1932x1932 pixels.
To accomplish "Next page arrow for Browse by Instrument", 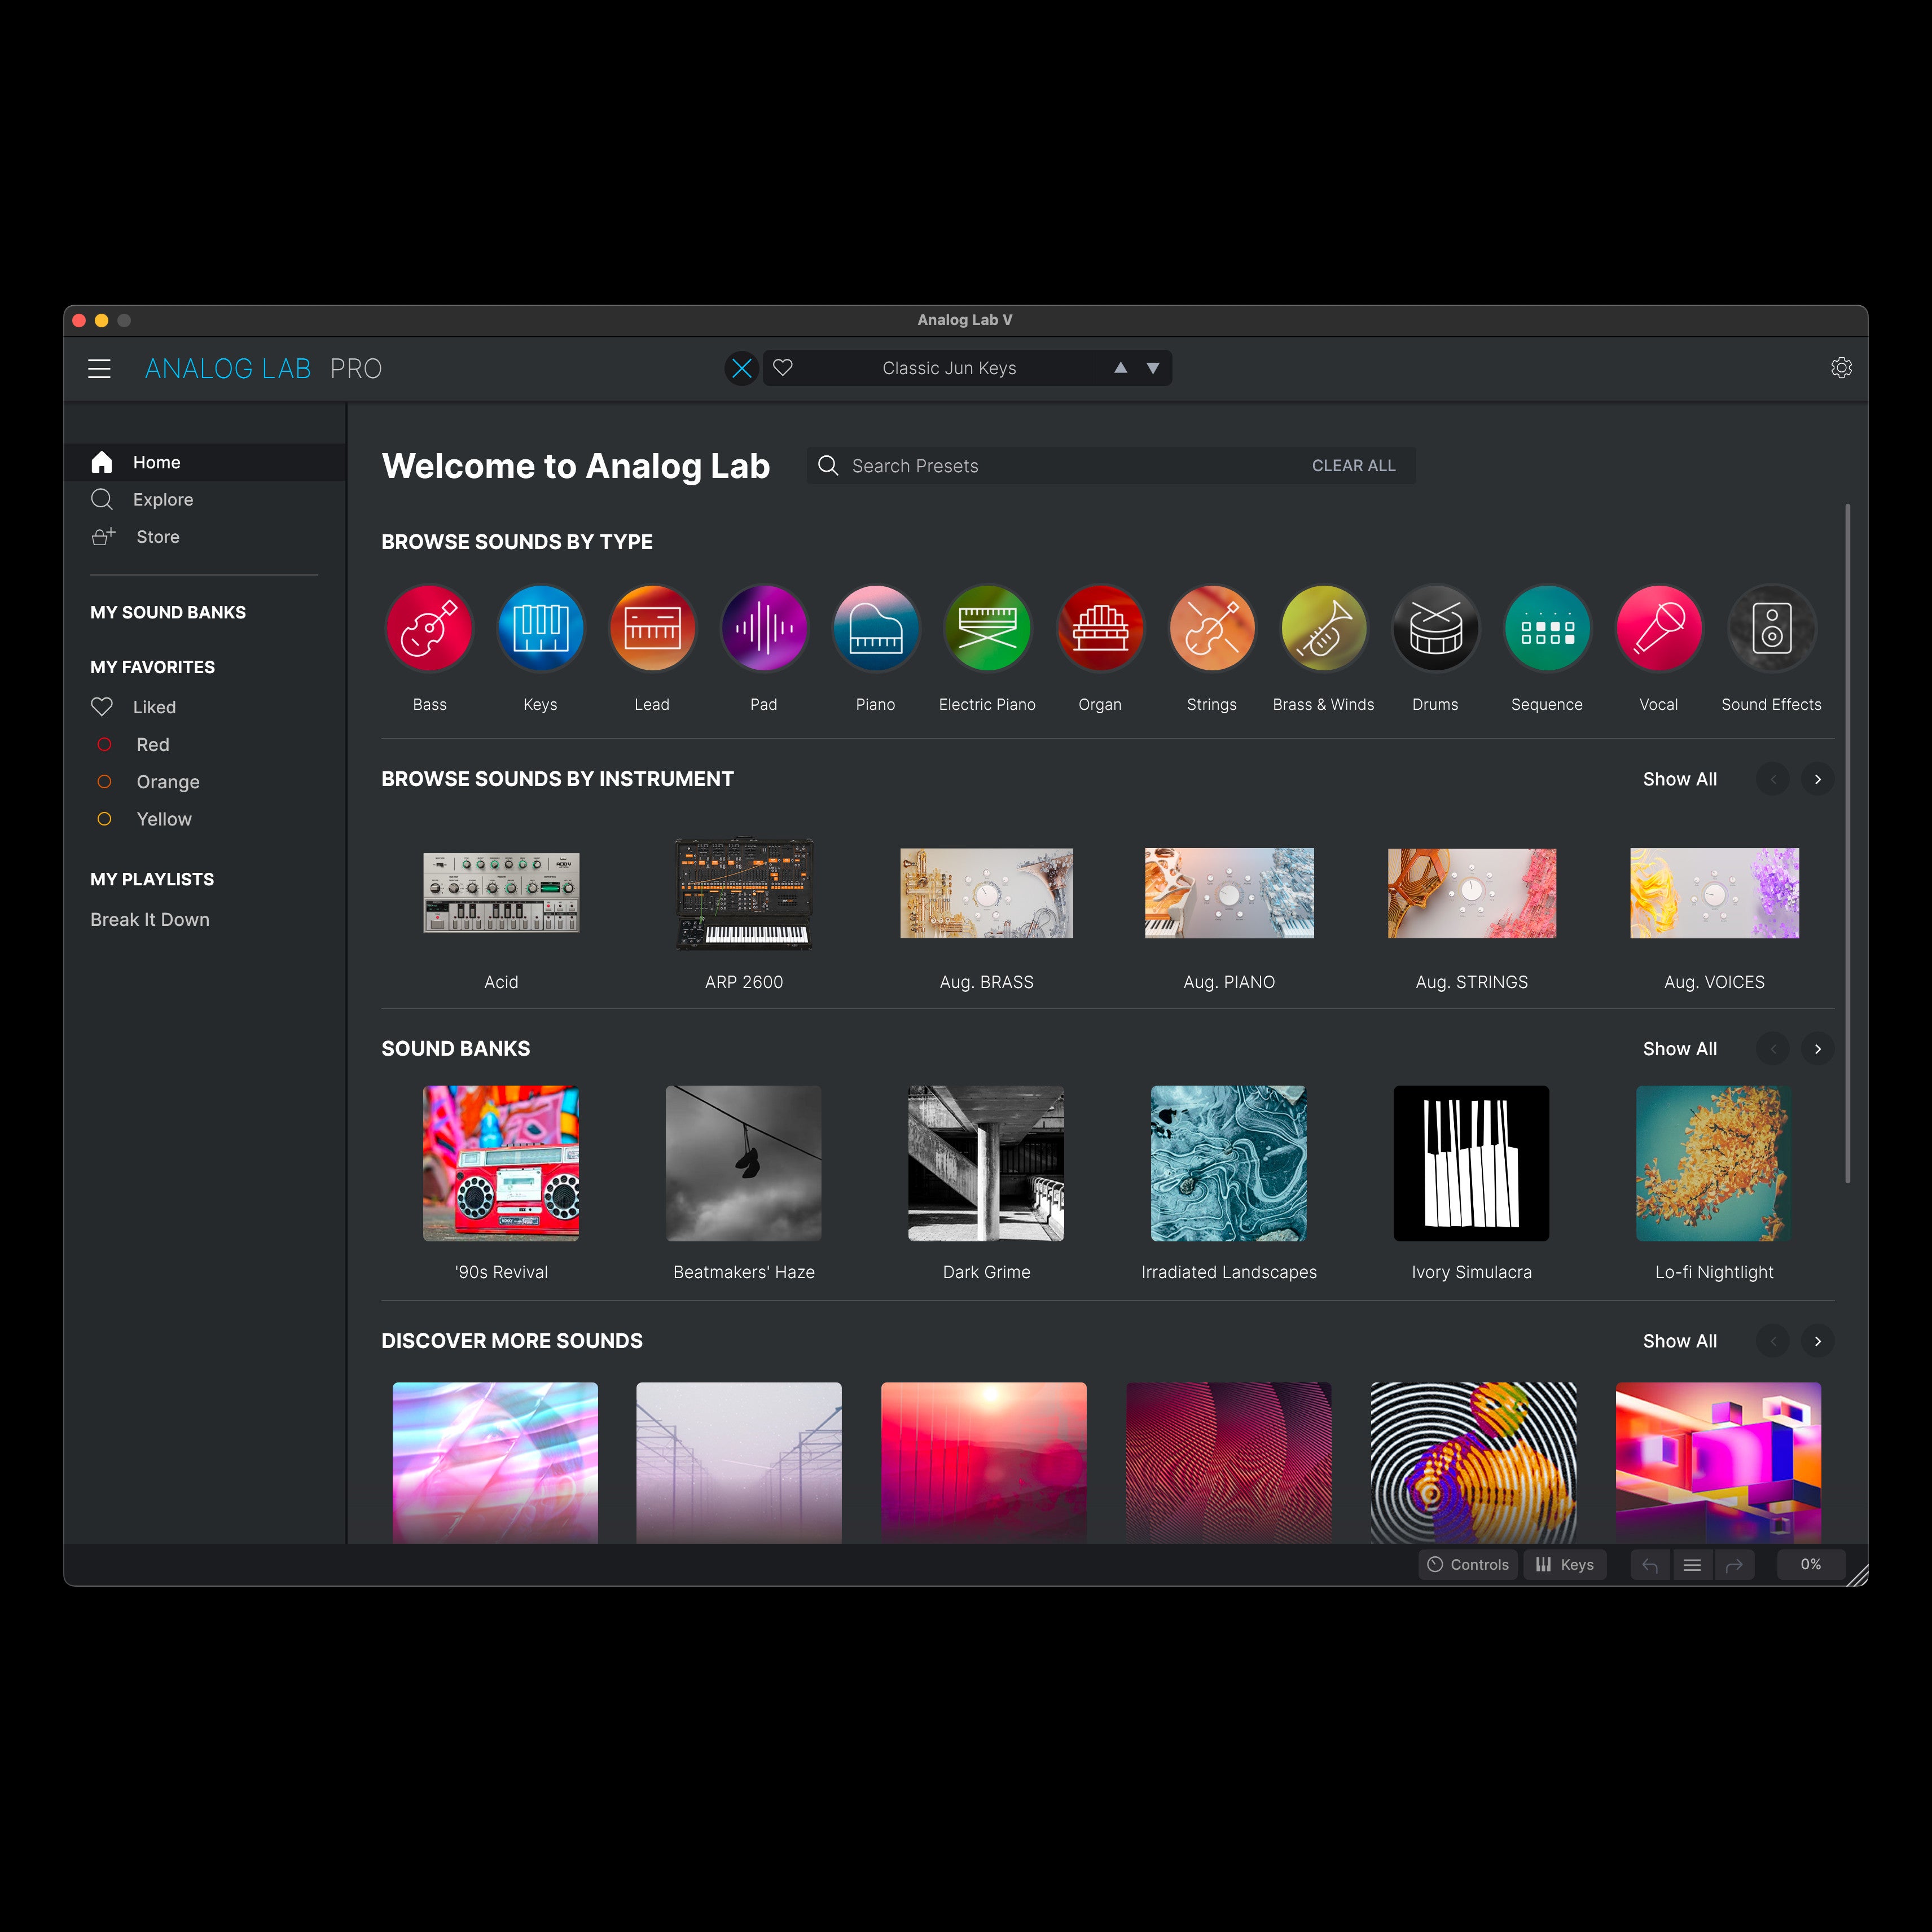I will [x=1818, y=779].
